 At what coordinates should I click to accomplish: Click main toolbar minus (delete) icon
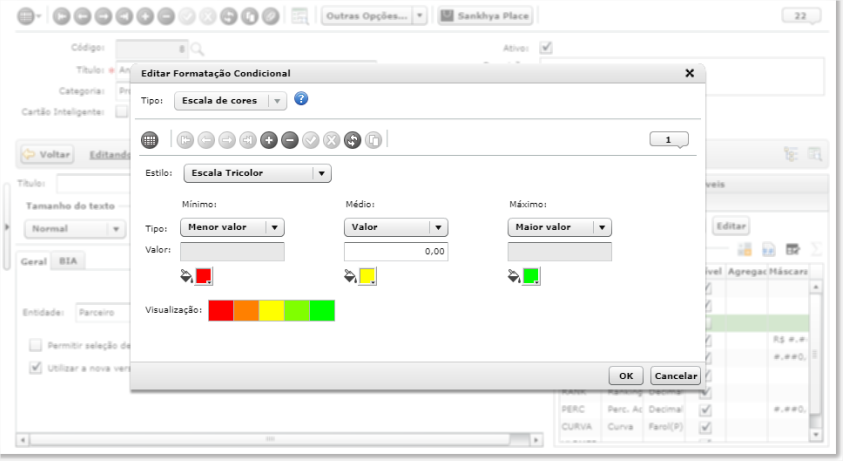pyautogui.click(x=166, y=16)
